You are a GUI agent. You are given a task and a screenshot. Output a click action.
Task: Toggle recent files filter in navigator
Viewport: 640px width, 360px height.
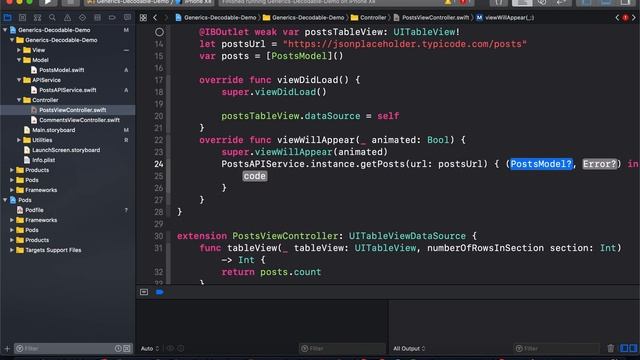pyautogui.click(x=118, y=348)
